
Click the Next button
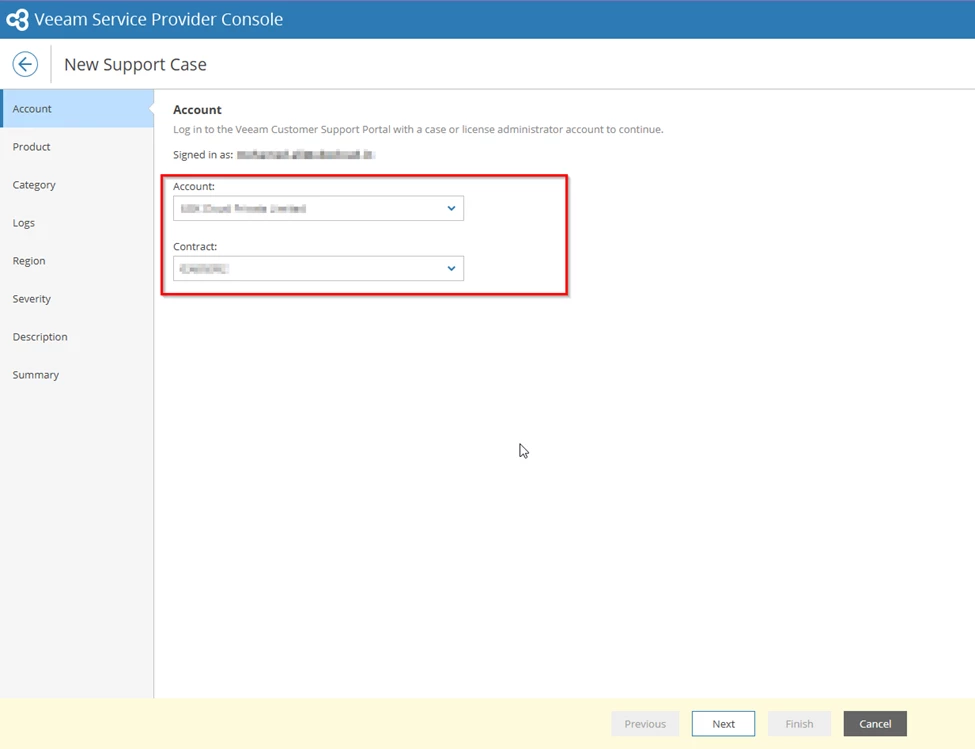723,724
